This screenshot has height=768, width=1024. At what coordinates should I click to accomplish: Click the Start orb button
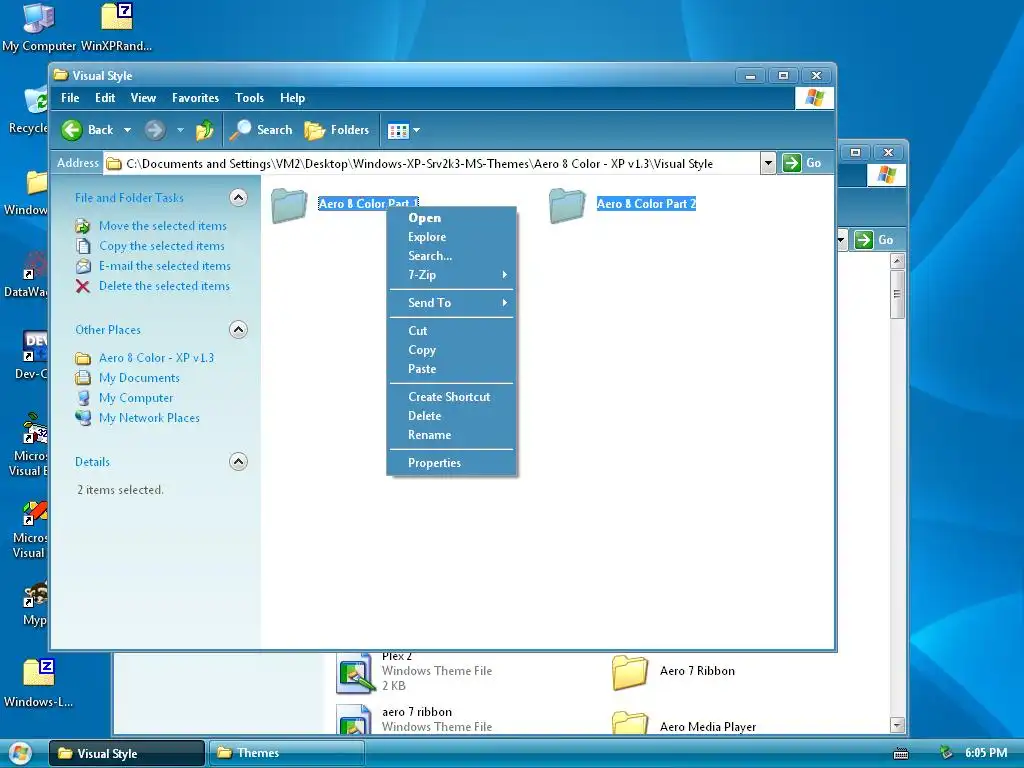click(x=20, y=753)
